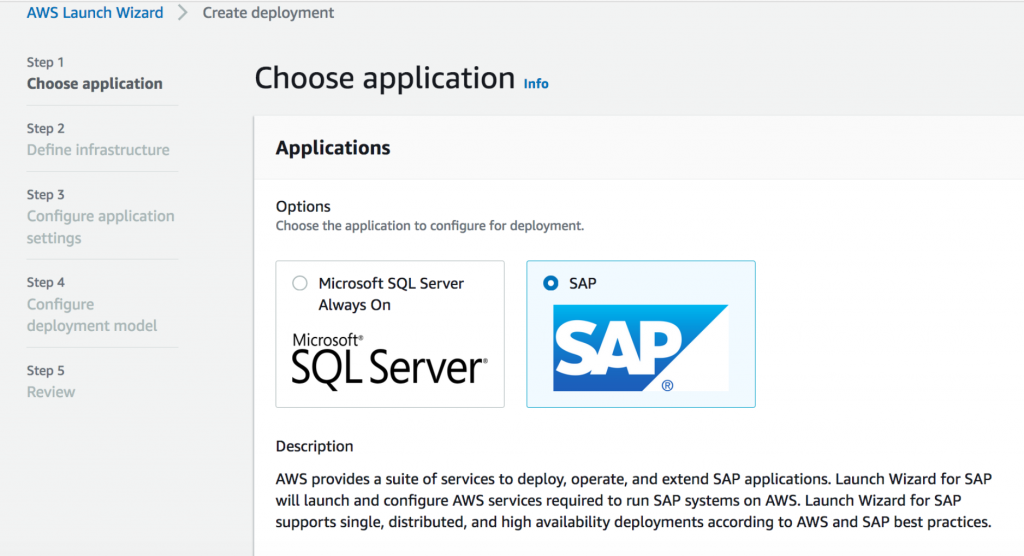Click the Applications panel header
The width and height of the screenshot is (1024, 556).
click(333, 148)
